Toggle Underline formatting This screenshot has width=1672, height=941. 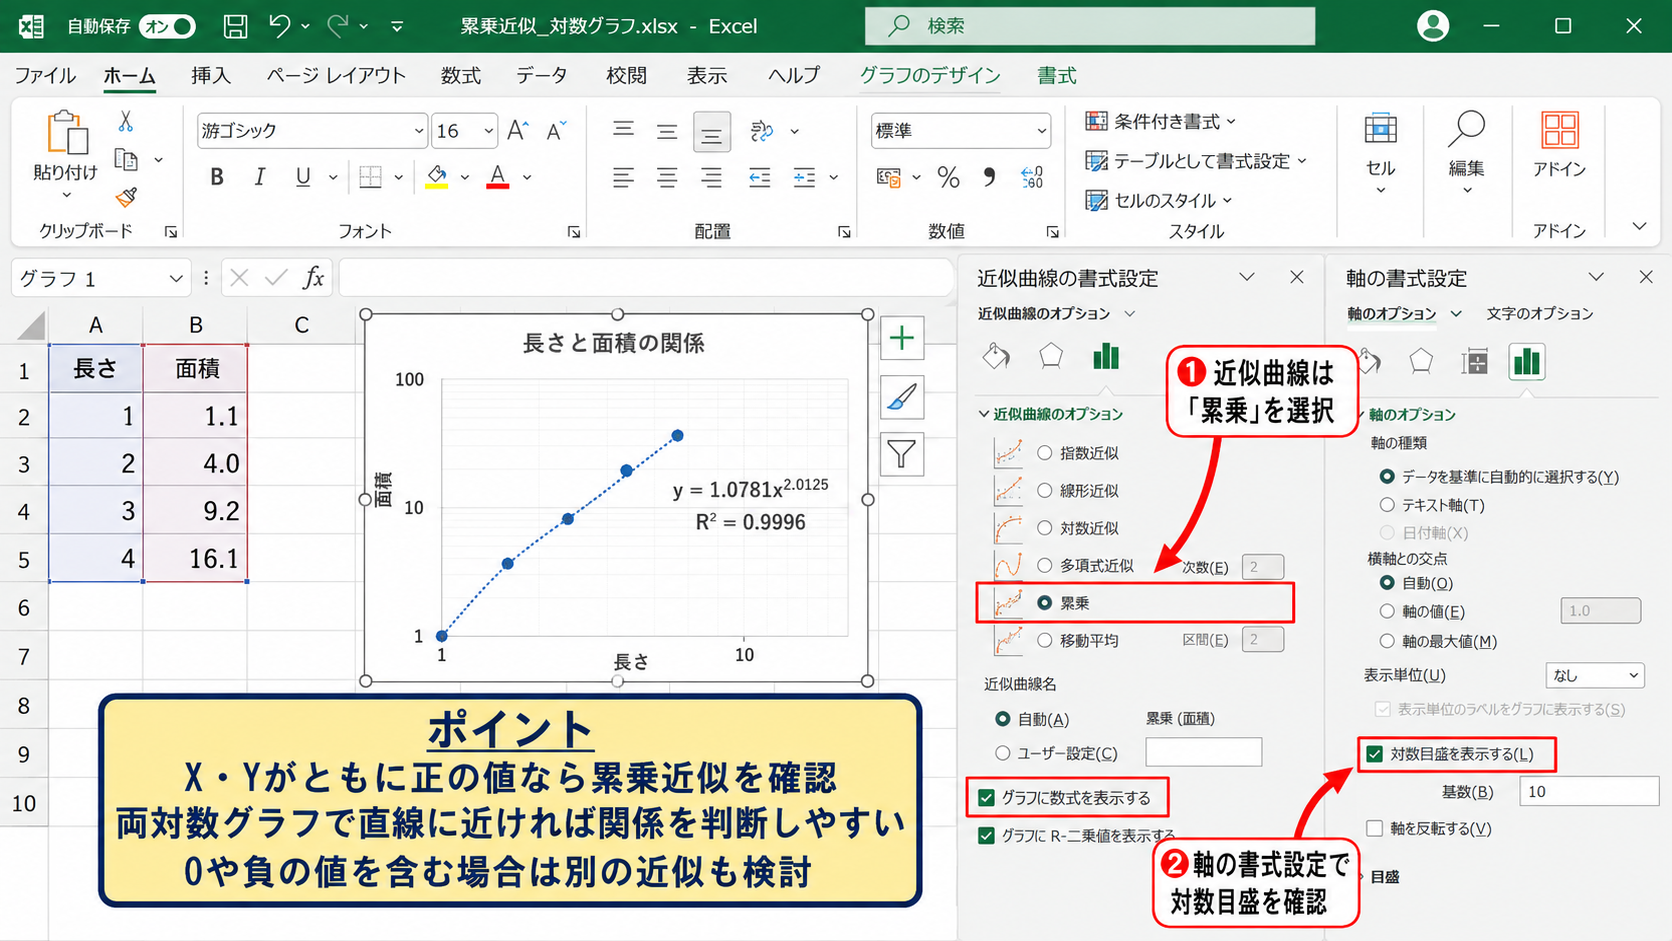pyautogui.click(x=302, y=178)
